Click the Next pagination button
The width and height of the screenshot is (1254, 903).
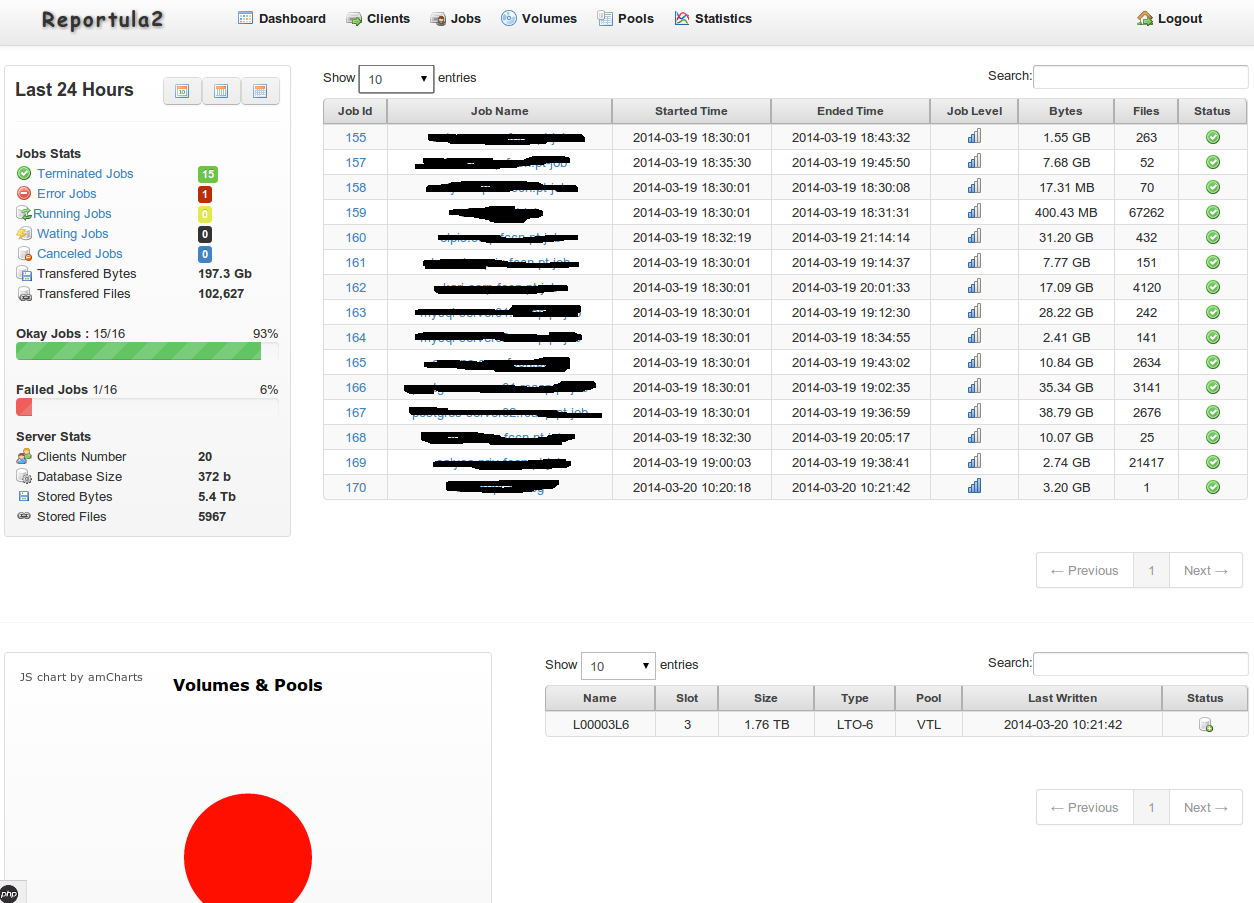(1205, 570)
